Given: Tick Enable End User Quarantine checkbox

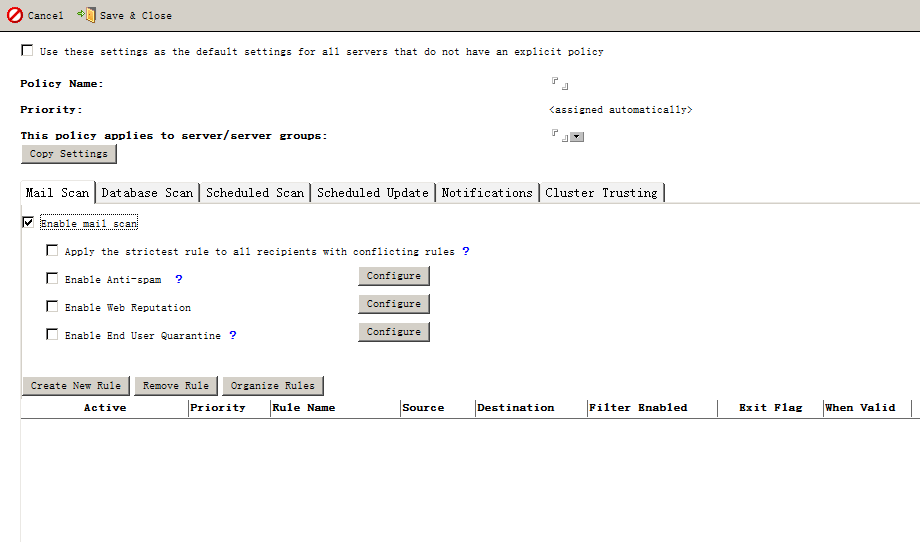Looking at the screenshot, I should point(52,335).
